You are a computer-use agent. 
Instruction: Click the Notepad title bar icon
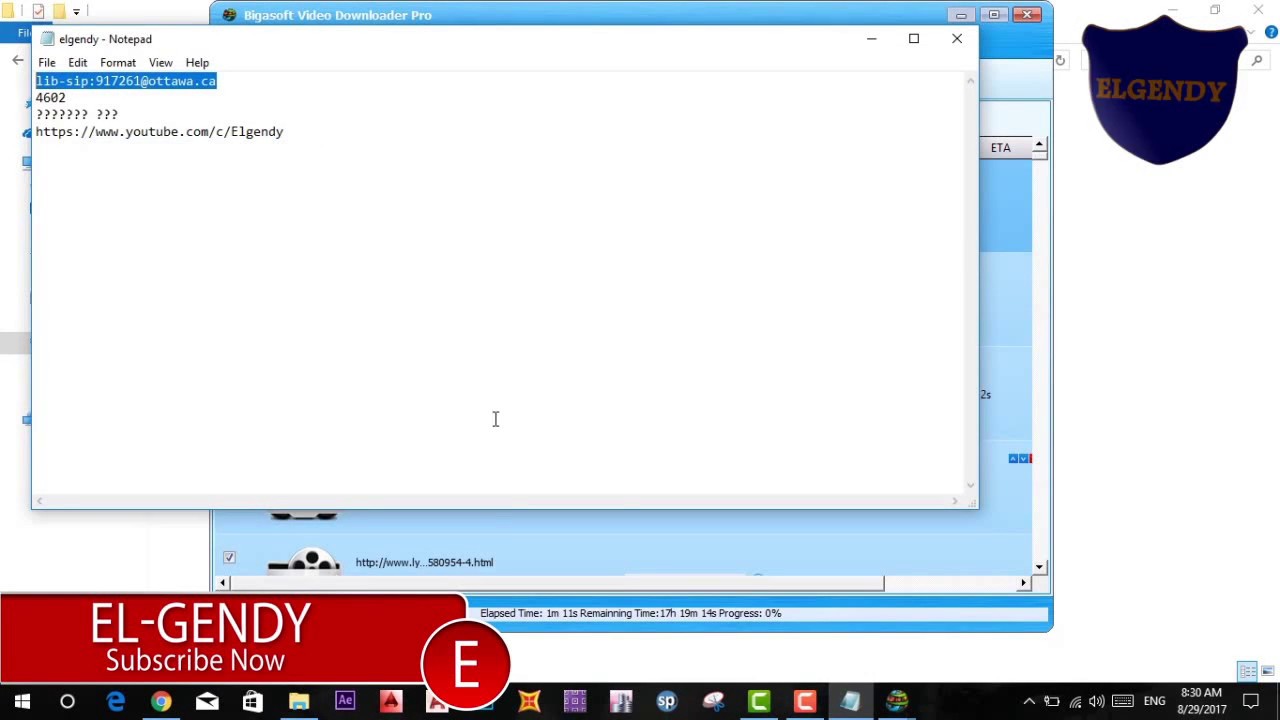[x=47, y=39]
